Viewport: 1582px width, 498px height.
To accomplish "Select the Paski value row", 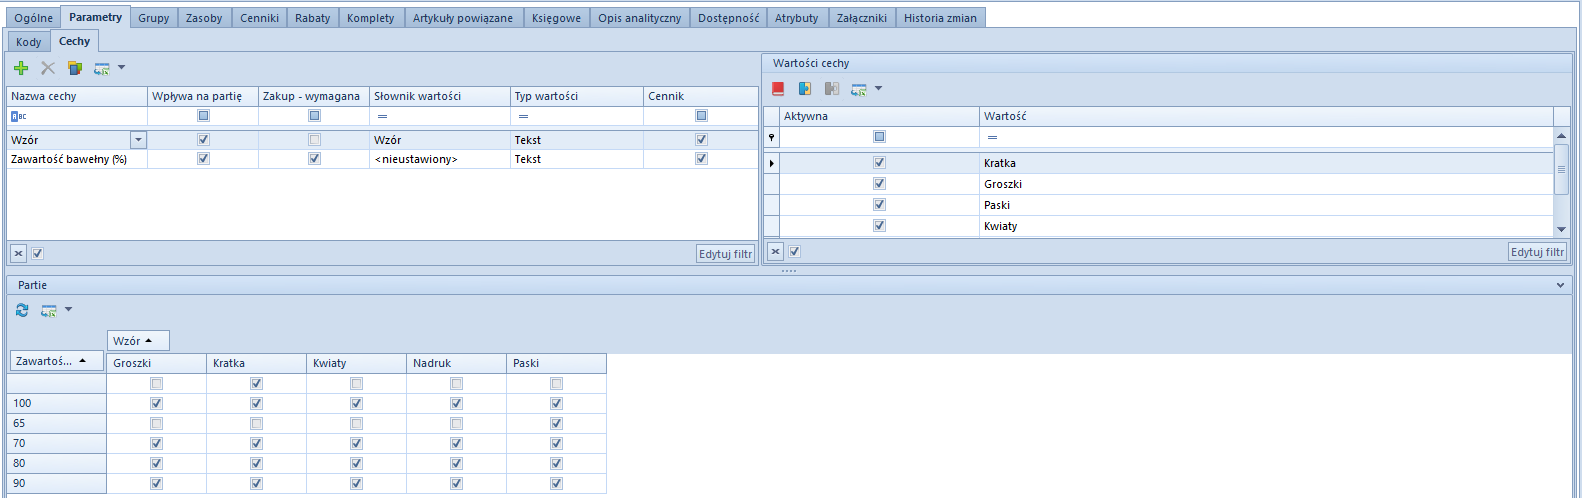I will (x=1159, y=205).
